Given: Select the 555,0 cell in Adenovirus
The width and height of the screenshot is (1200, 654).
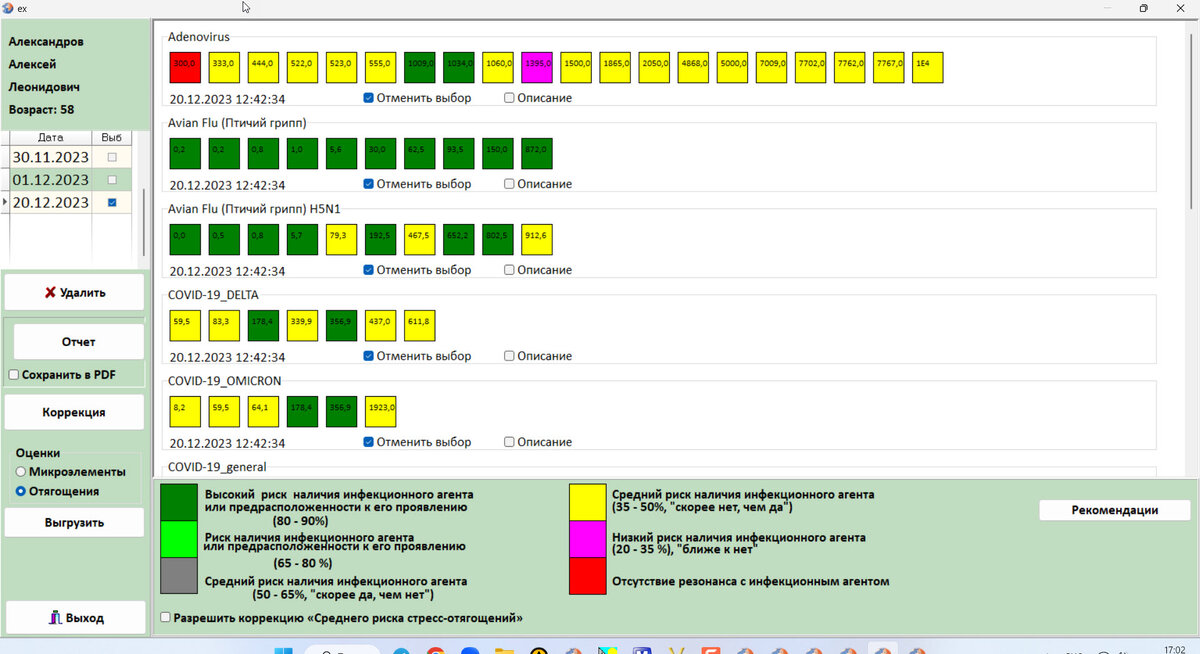Looking at the screenshot, I should (x=380, y=67).
